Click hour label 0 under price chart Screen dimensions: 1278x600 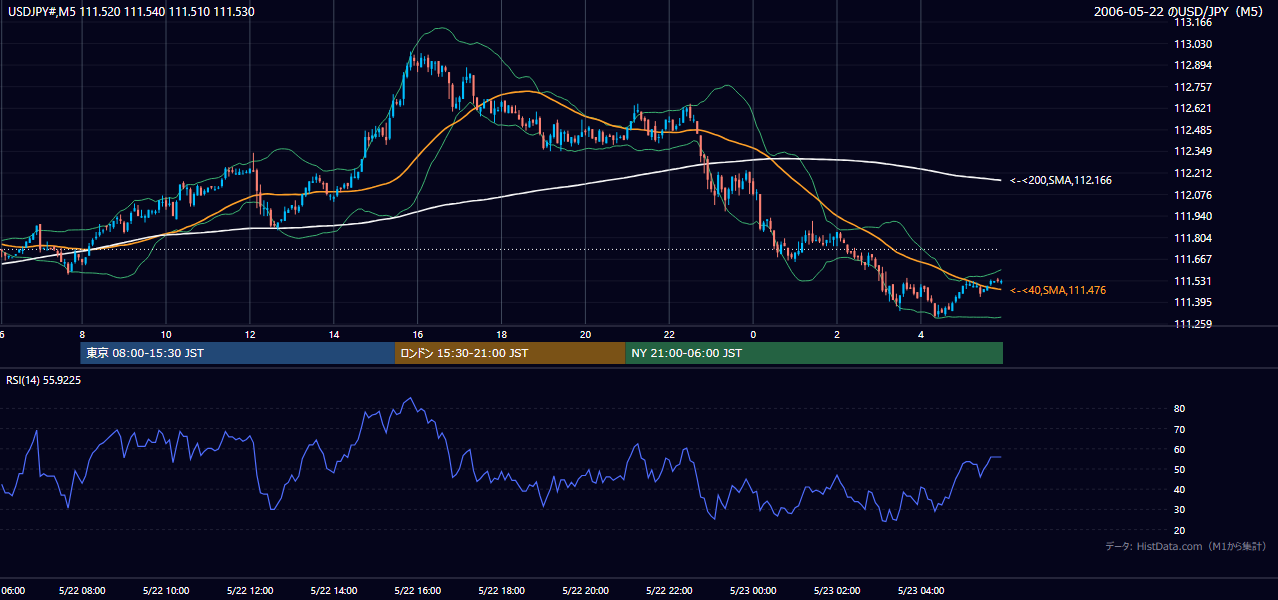click(x=754, y=334)
